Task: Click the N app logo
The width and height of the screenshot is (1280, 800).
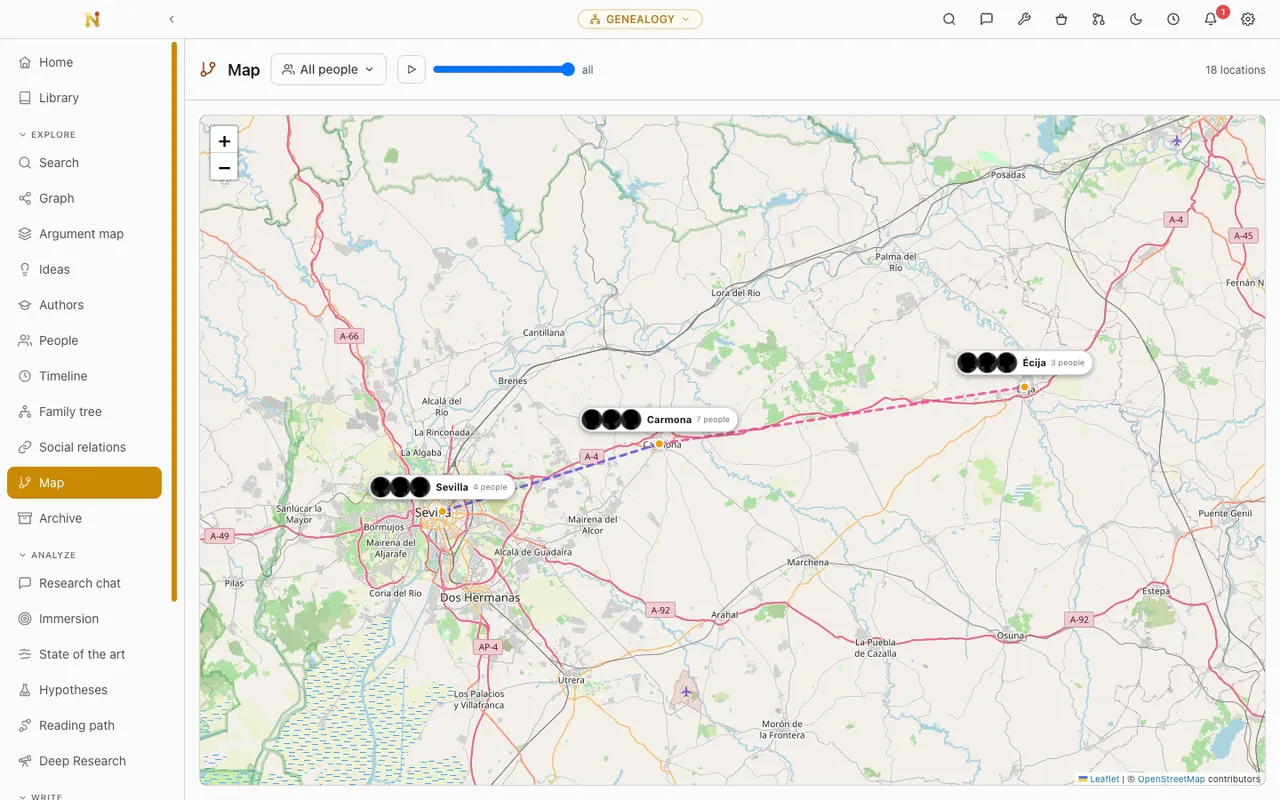Action: pos(93,19)
